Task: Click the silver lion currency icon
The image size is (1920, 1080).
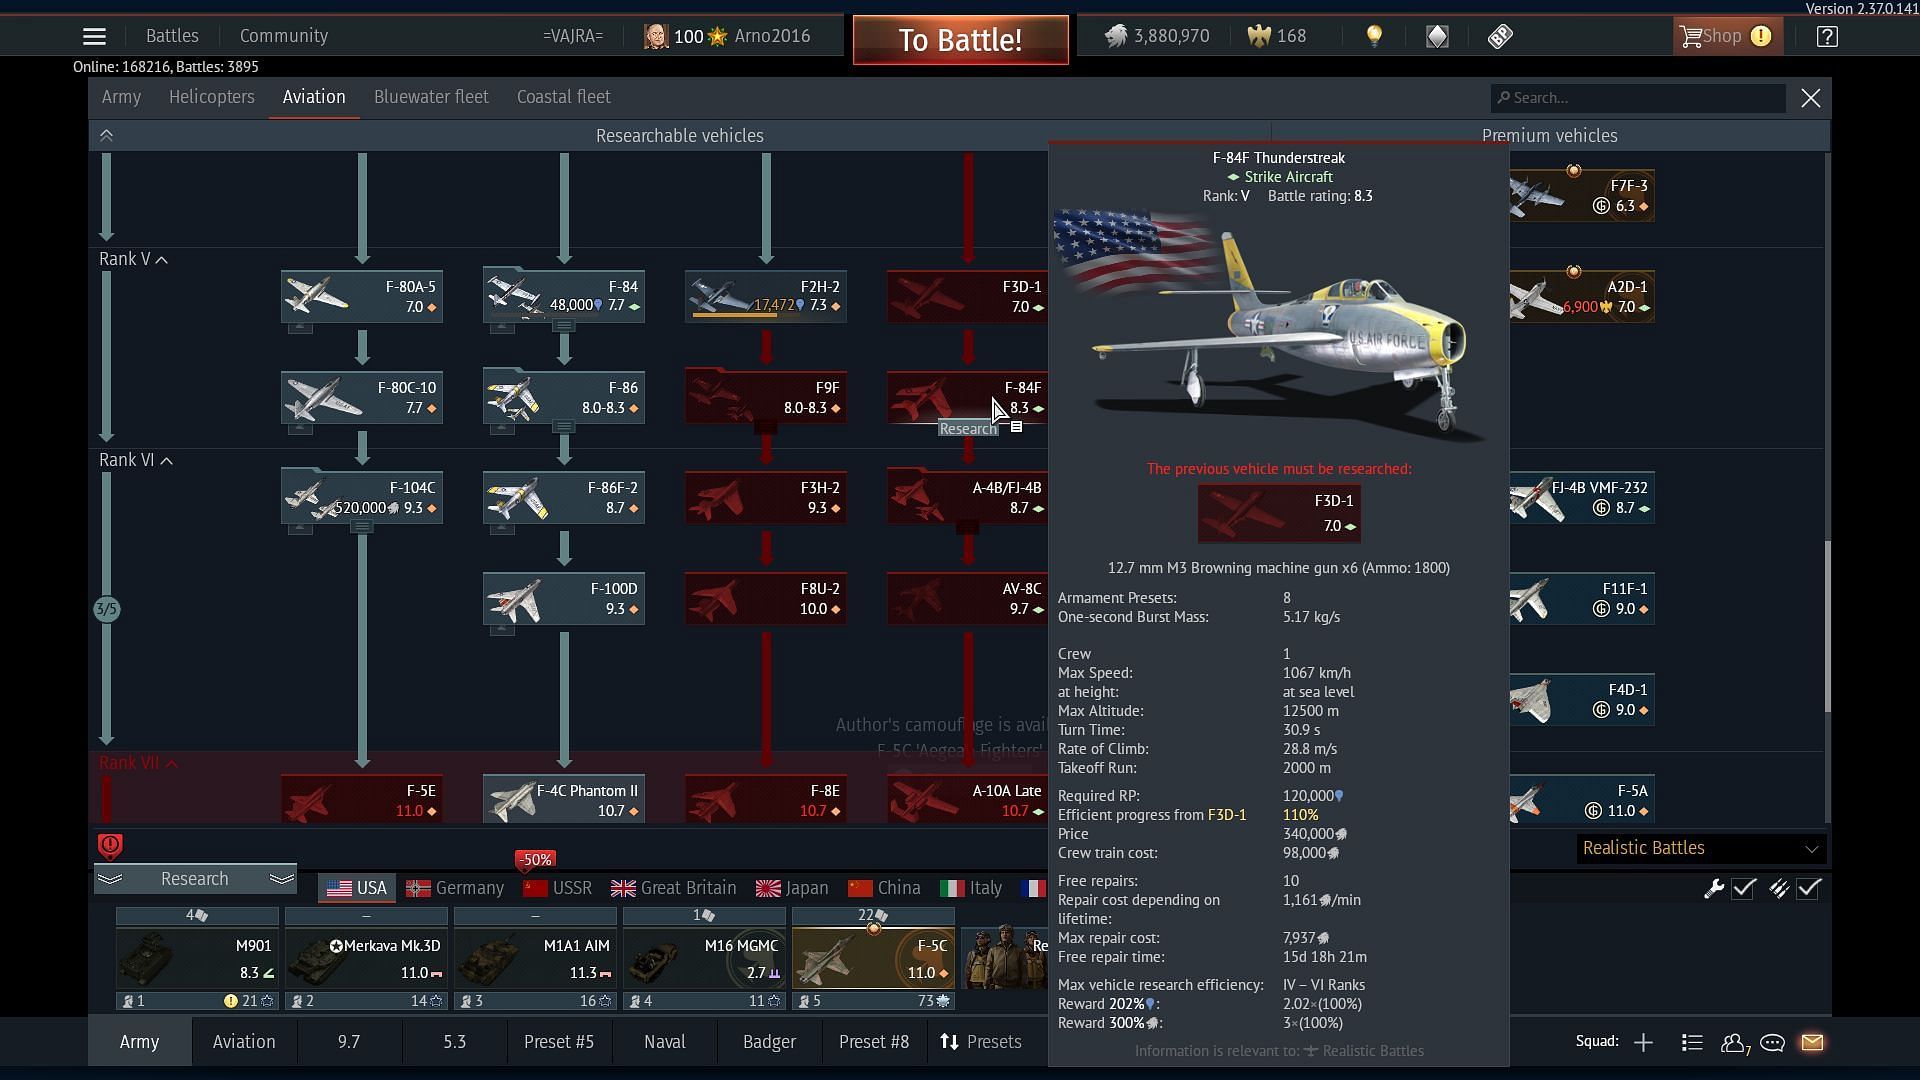Action: click(1116, 36)
